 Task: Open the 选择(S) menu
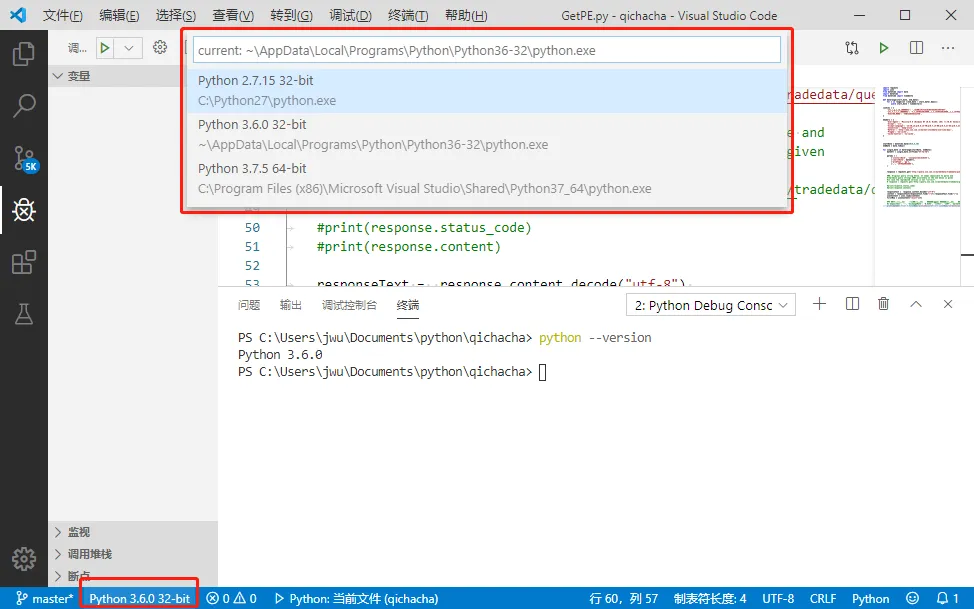(176, 16)
